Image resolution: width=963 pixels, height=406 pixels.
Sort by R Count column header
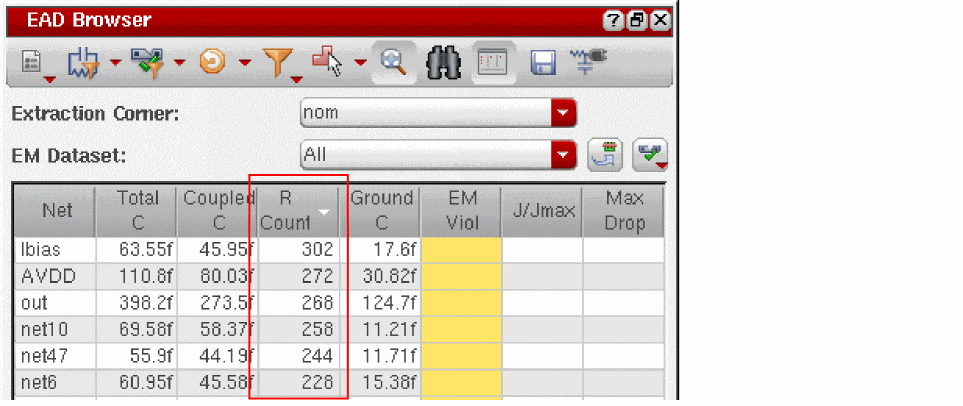pos(298,212)
